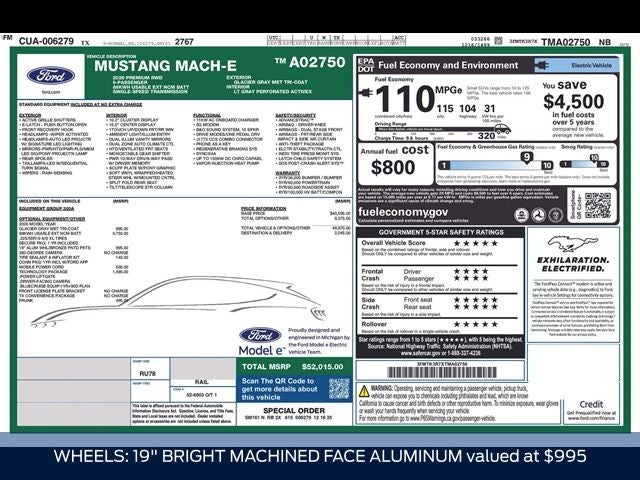
Task: Click the Smartphone QR code in fuel panel
Action: [x=597, y=205]
